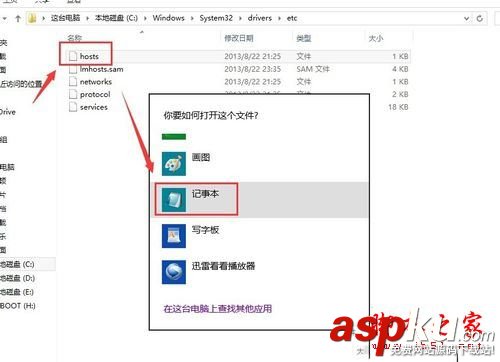
Task: Sort by 类型 column header
Action: pyautogui.click(x=303, y=38)
